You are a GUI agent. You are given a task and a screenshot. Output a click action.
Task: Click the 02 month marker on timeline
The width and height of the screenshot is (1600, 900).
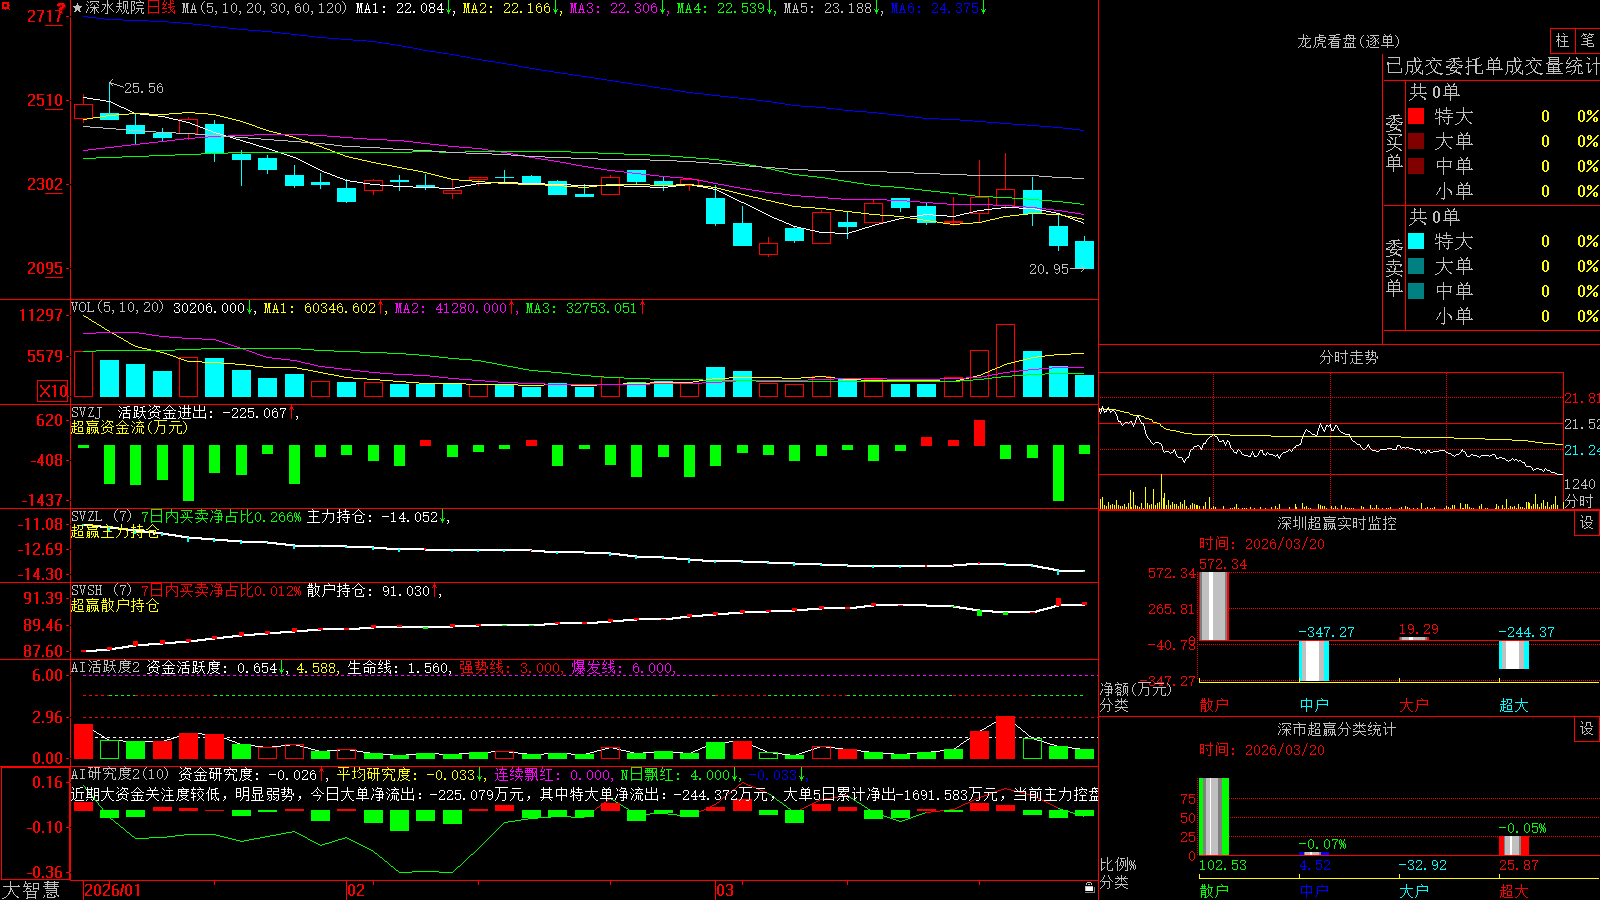click(356, 890)
